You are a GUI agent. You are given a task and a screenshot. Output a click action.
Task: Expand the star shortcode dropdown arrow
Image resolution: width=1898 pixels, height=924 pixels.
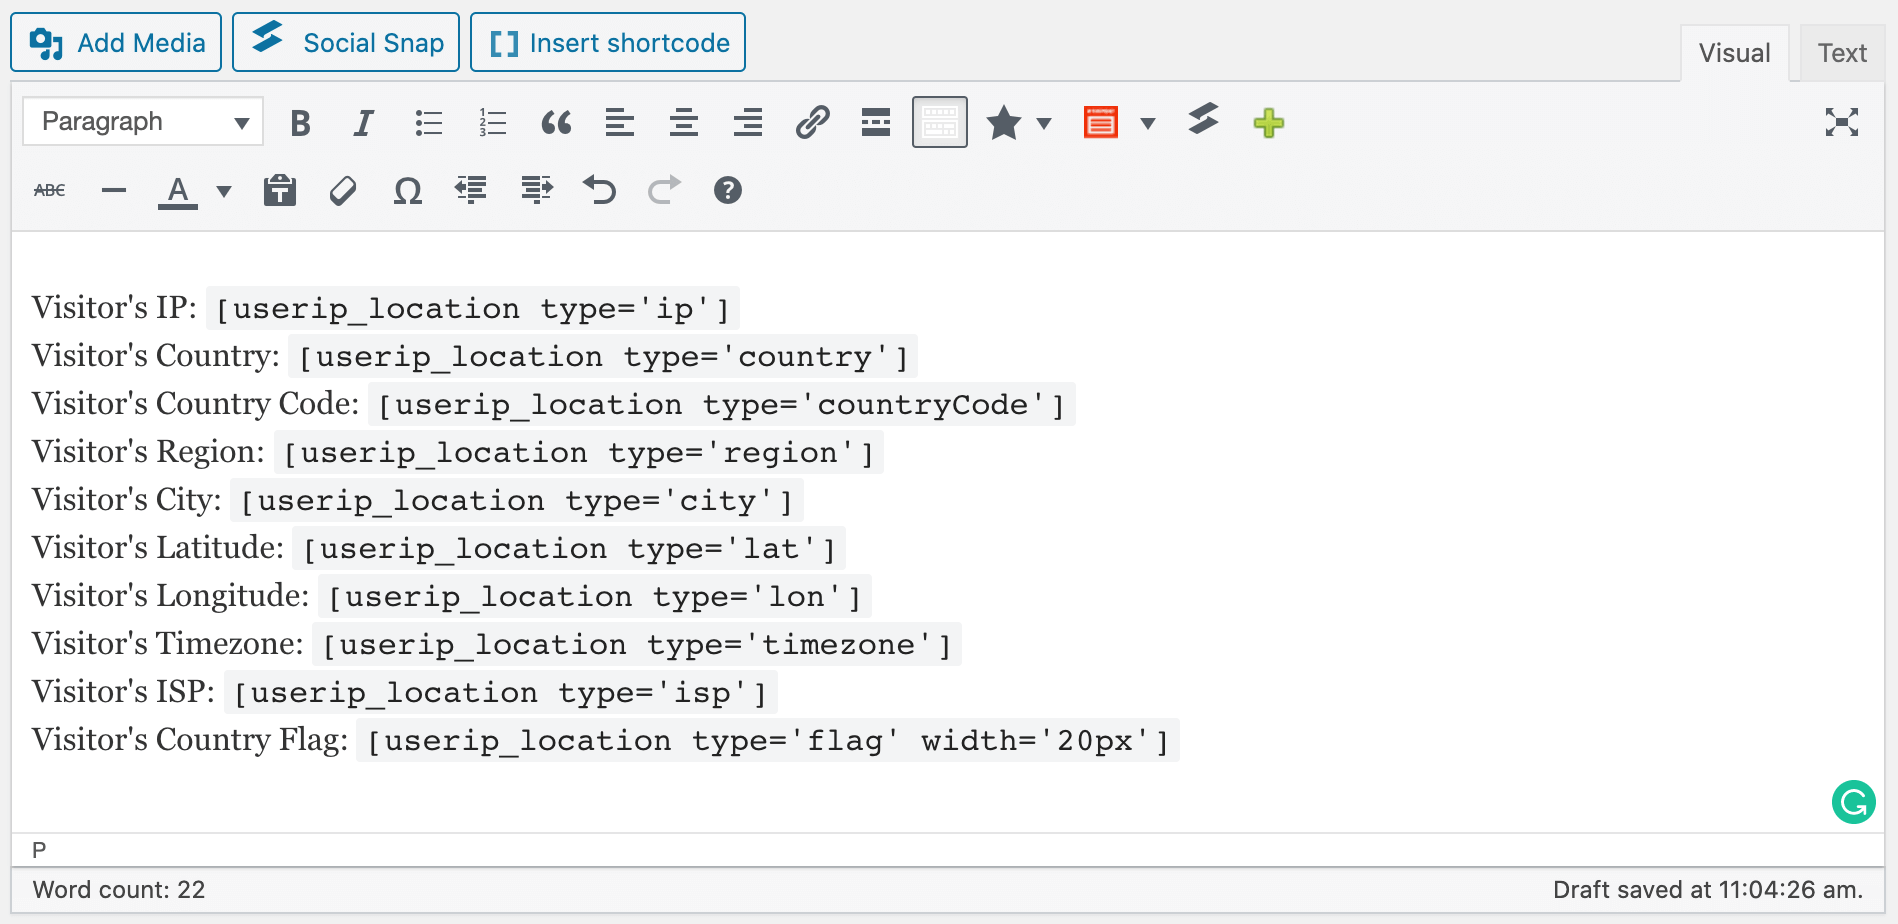click(x=1044, y=124)
